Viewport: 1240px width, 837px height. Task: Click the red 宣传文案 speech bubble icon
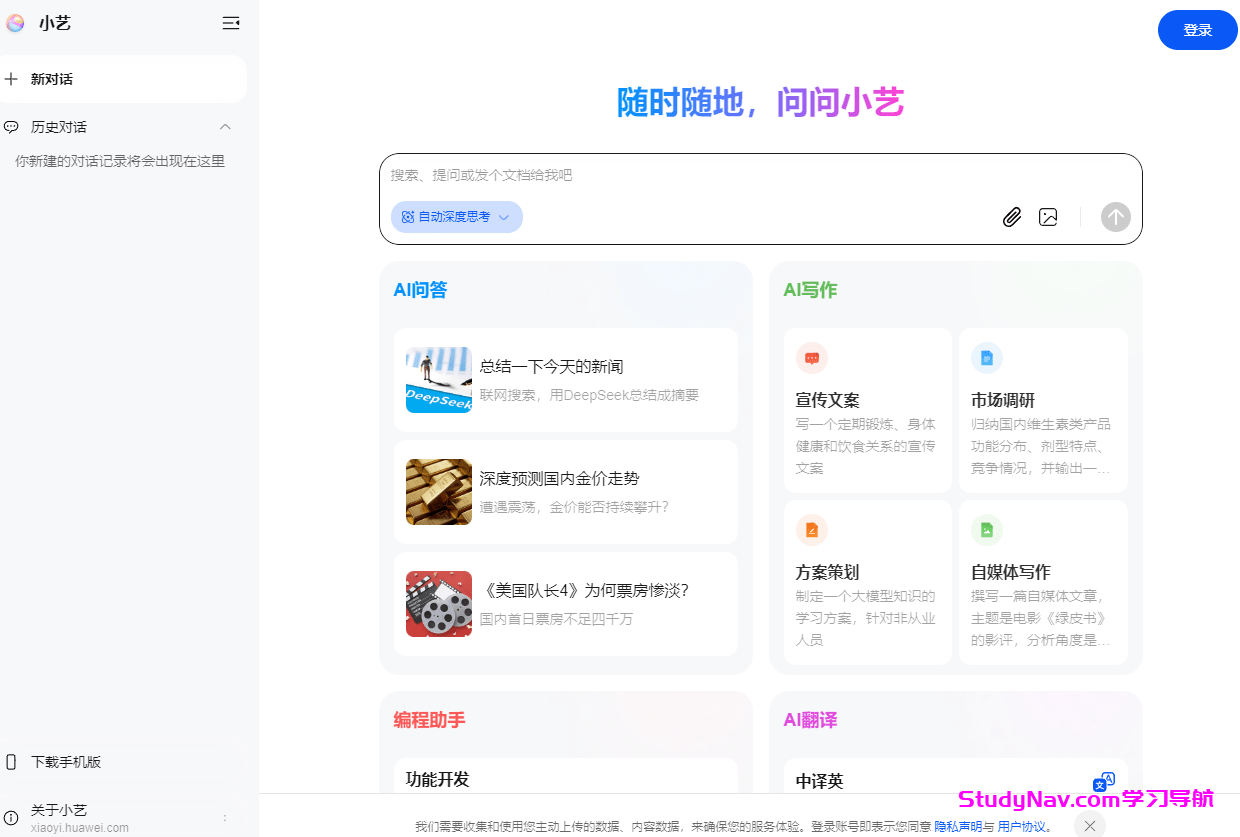click(x=812, y=358)
